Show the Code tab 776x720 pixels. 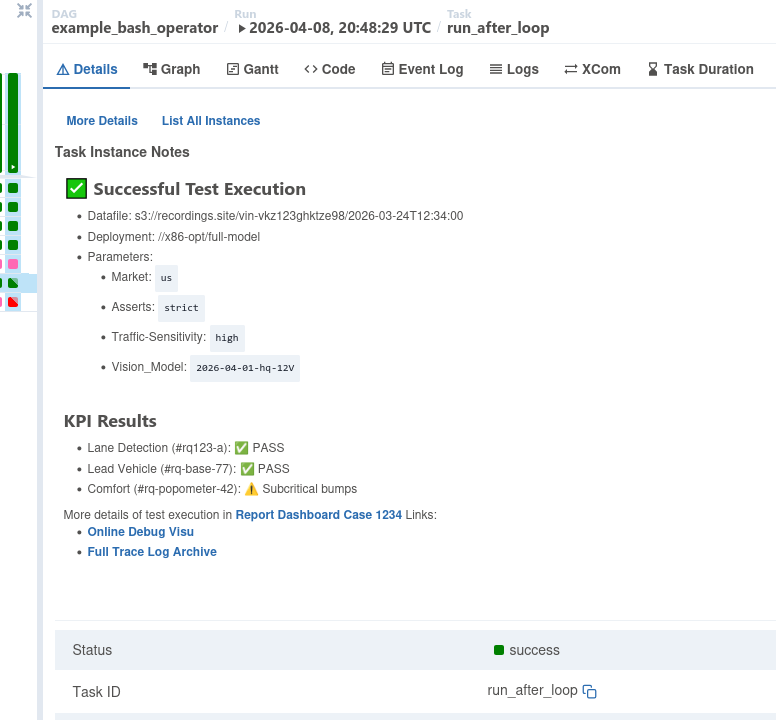[x=330, y=69]
